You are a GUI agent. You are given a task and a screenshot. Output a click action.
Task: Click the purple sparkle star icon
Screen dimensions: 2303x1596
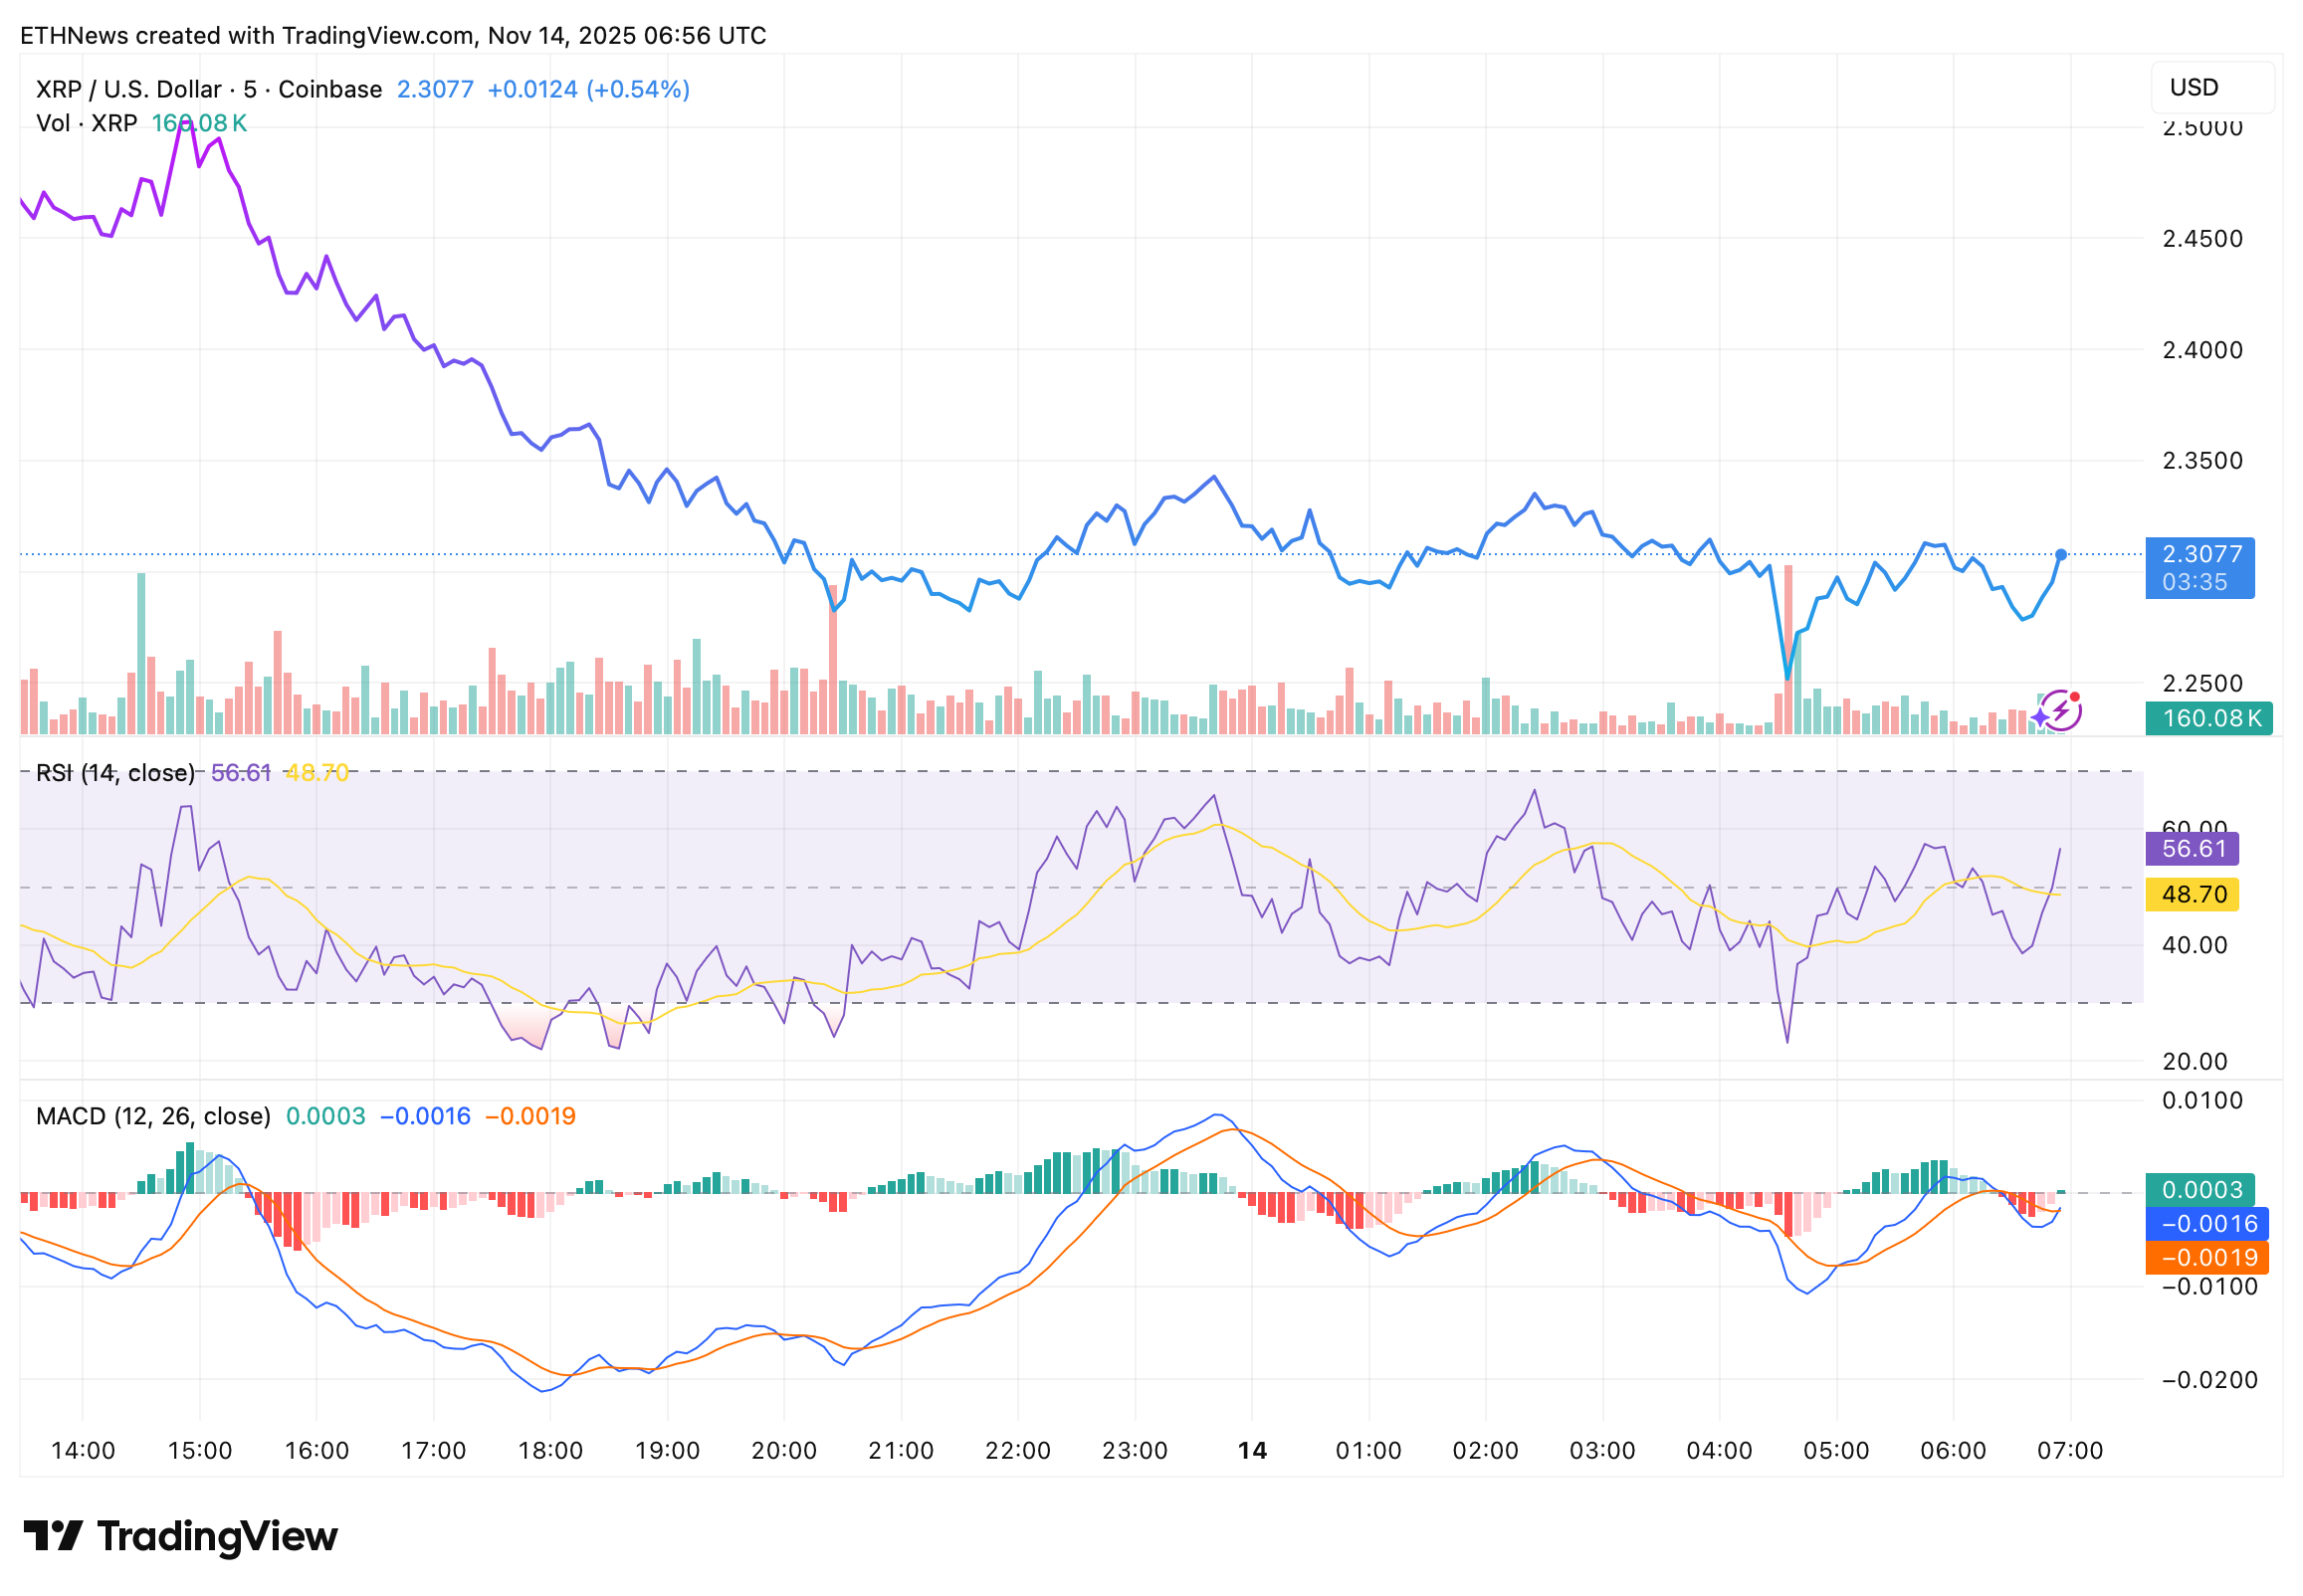2041,718
